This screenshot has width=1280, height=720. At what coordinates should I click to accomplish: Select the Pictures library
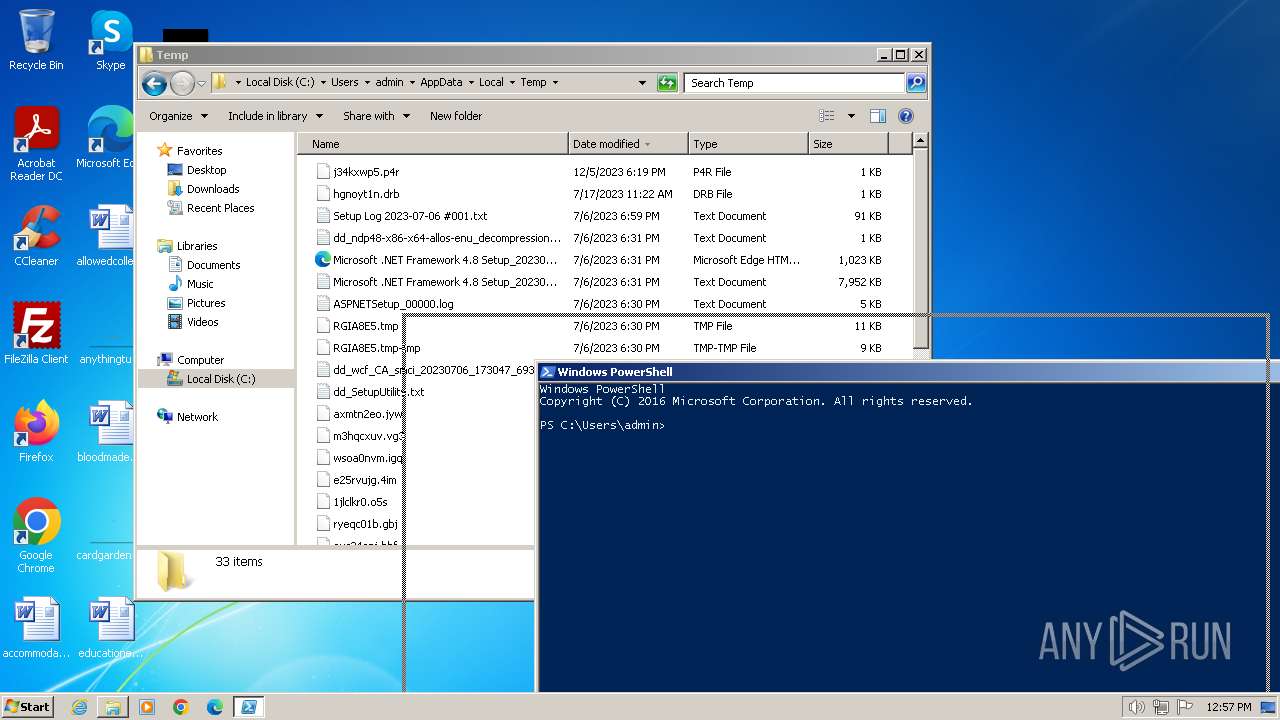click(206, 303)
